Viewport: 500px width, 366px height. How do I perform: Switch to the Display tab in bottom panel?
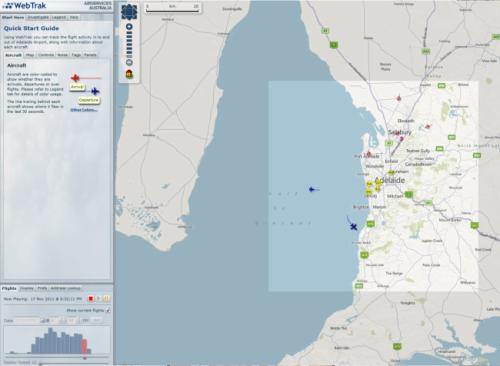pyautogui.click(x=27, y=288)
